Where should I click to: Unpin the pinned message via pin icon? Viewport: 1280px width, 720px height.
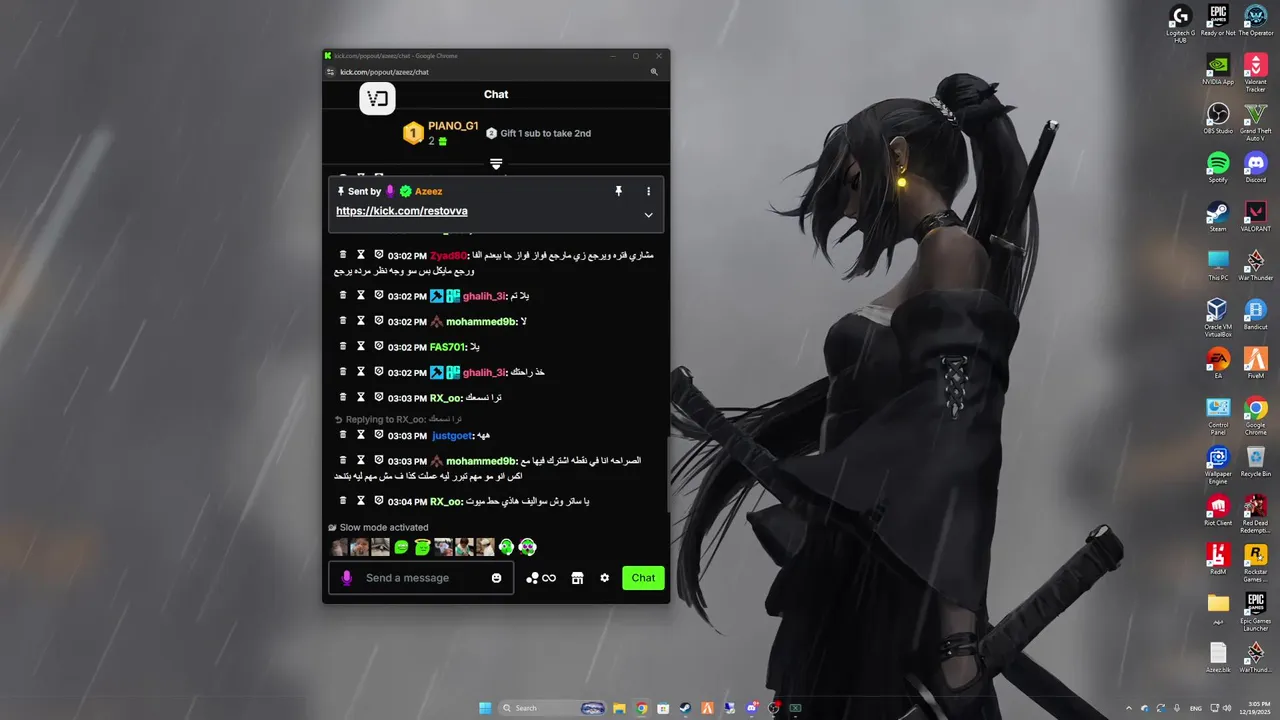[x=618, y=191]
